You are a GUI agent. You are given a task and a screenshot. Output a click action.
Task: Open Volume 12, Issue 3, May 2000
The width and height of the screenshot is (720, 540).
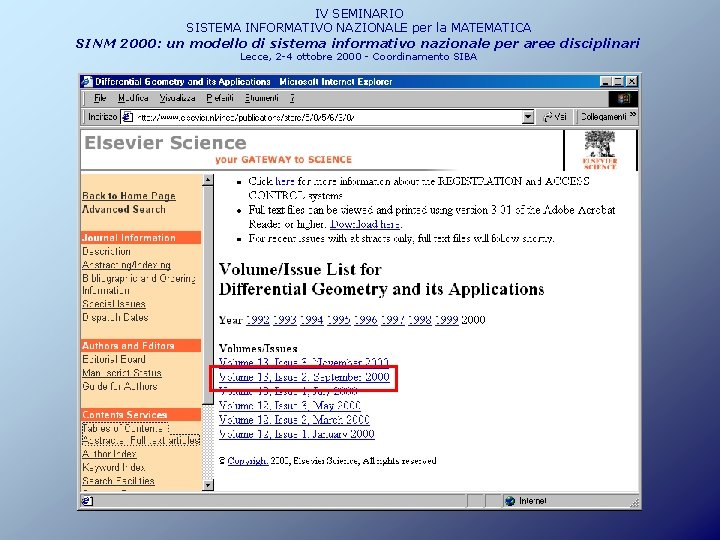290,405
